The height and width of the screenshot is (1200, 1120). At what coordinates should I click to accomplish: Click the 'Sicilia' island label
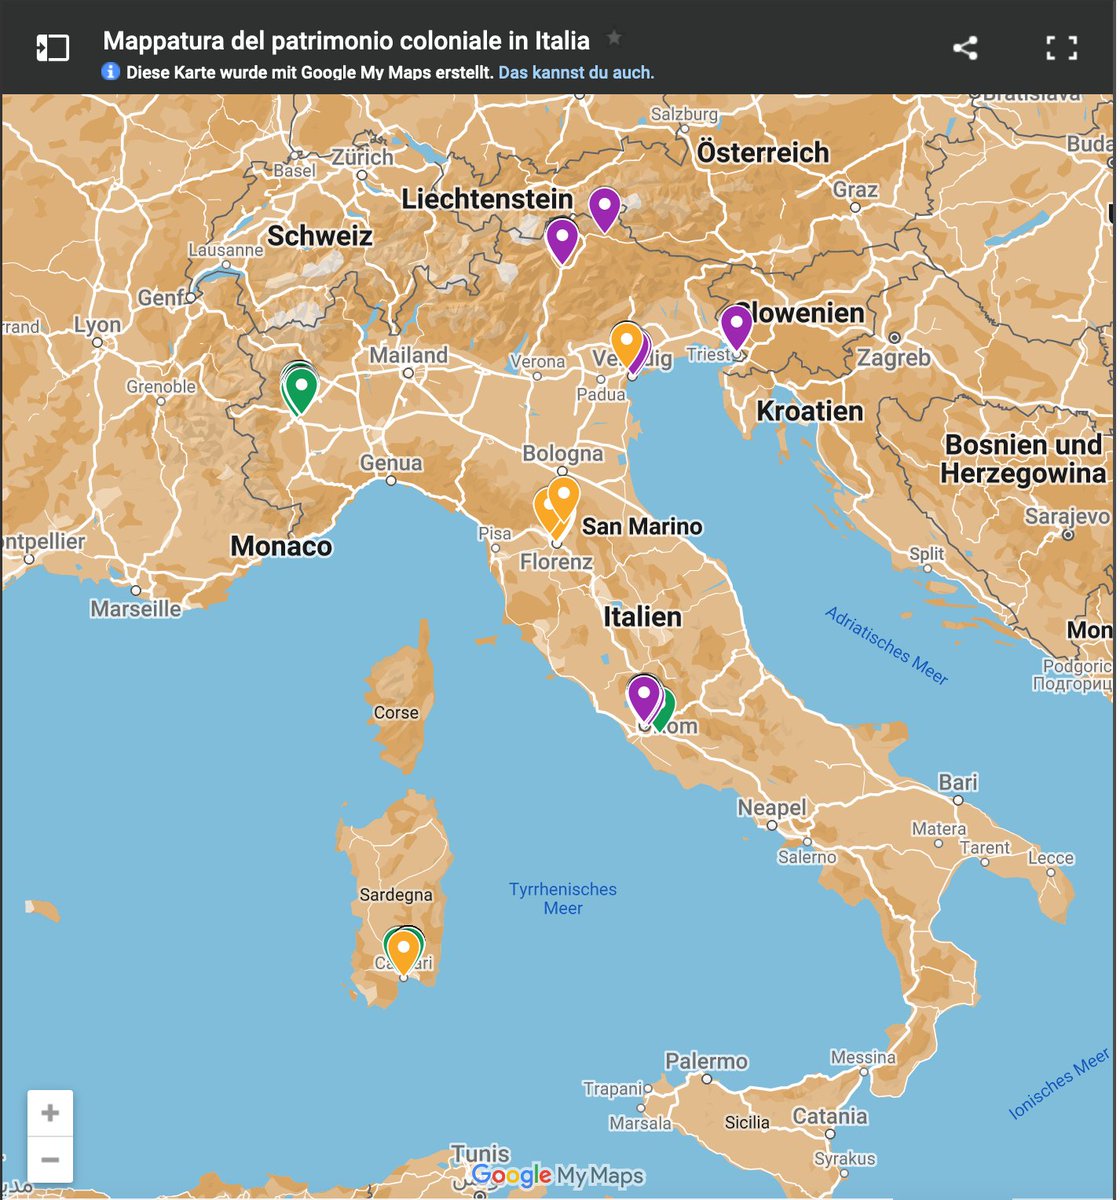click(747, 1122)
